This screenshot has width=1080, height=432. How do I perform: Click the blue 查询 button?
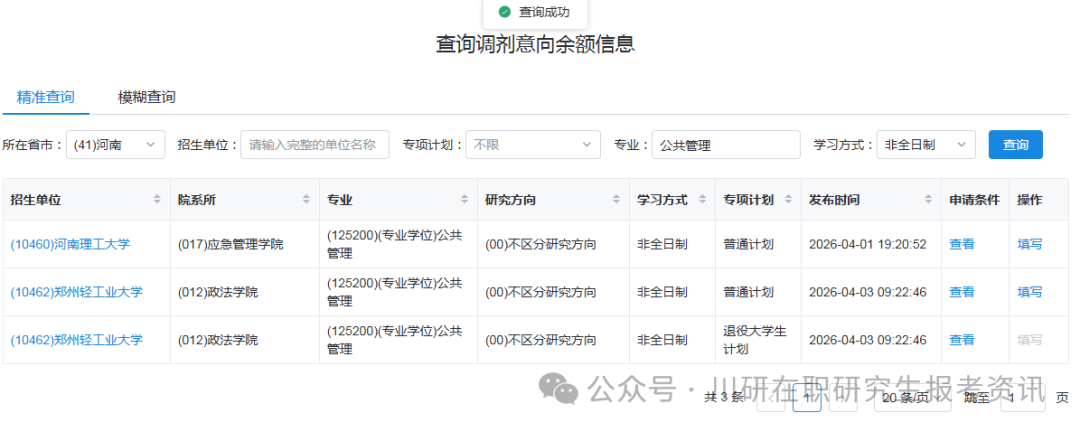[x=1015, y=145]
